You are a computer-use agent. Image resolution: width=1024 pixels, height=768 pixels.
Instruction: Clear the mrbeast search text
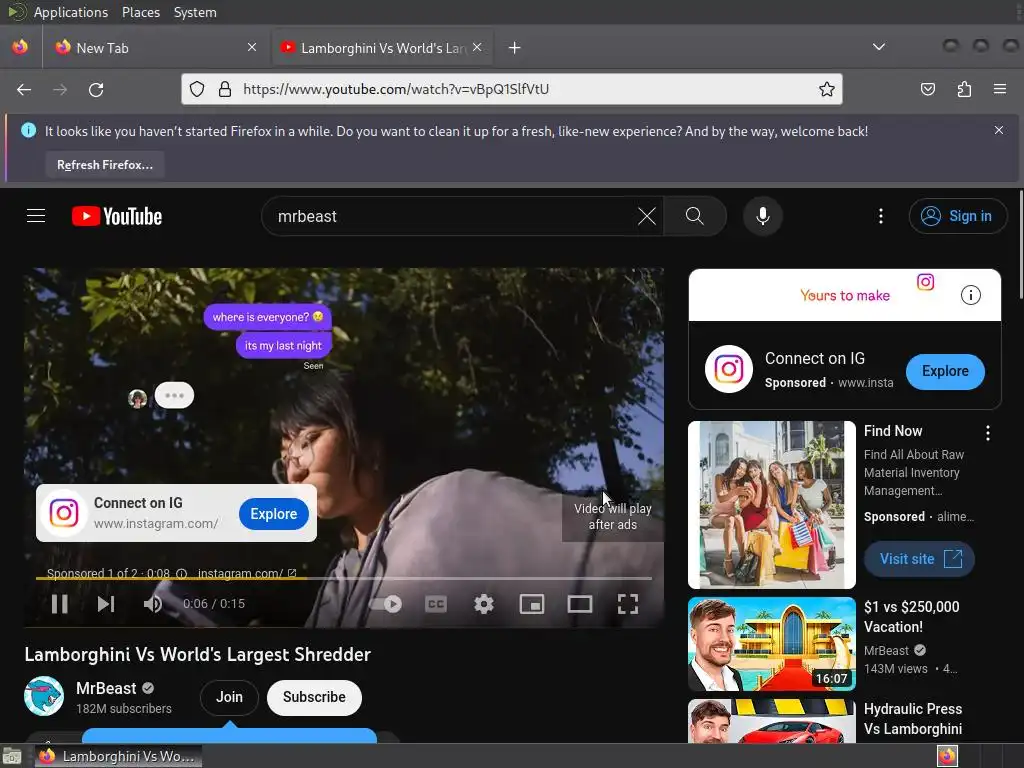click(647, 216)
